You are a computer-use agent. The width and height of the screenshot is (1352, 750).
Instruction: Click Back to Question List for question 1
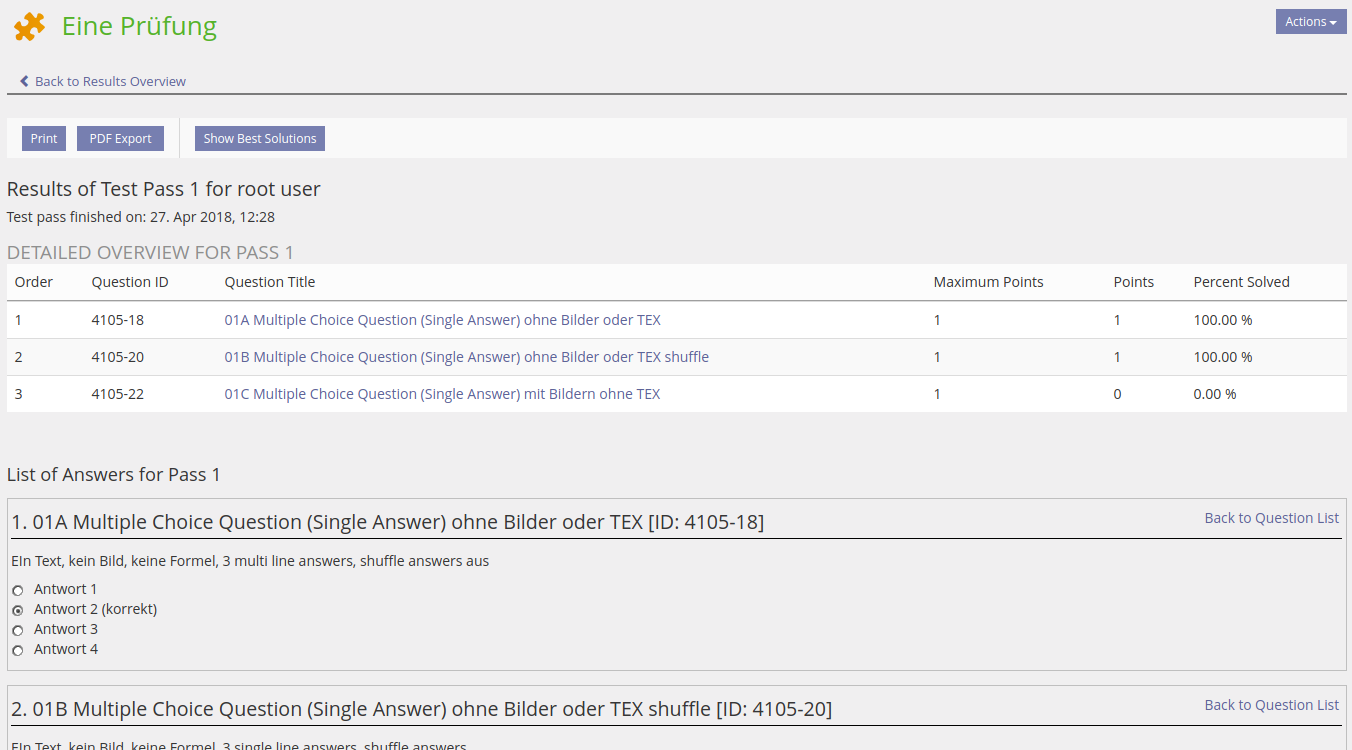[x=1271, y=518]
